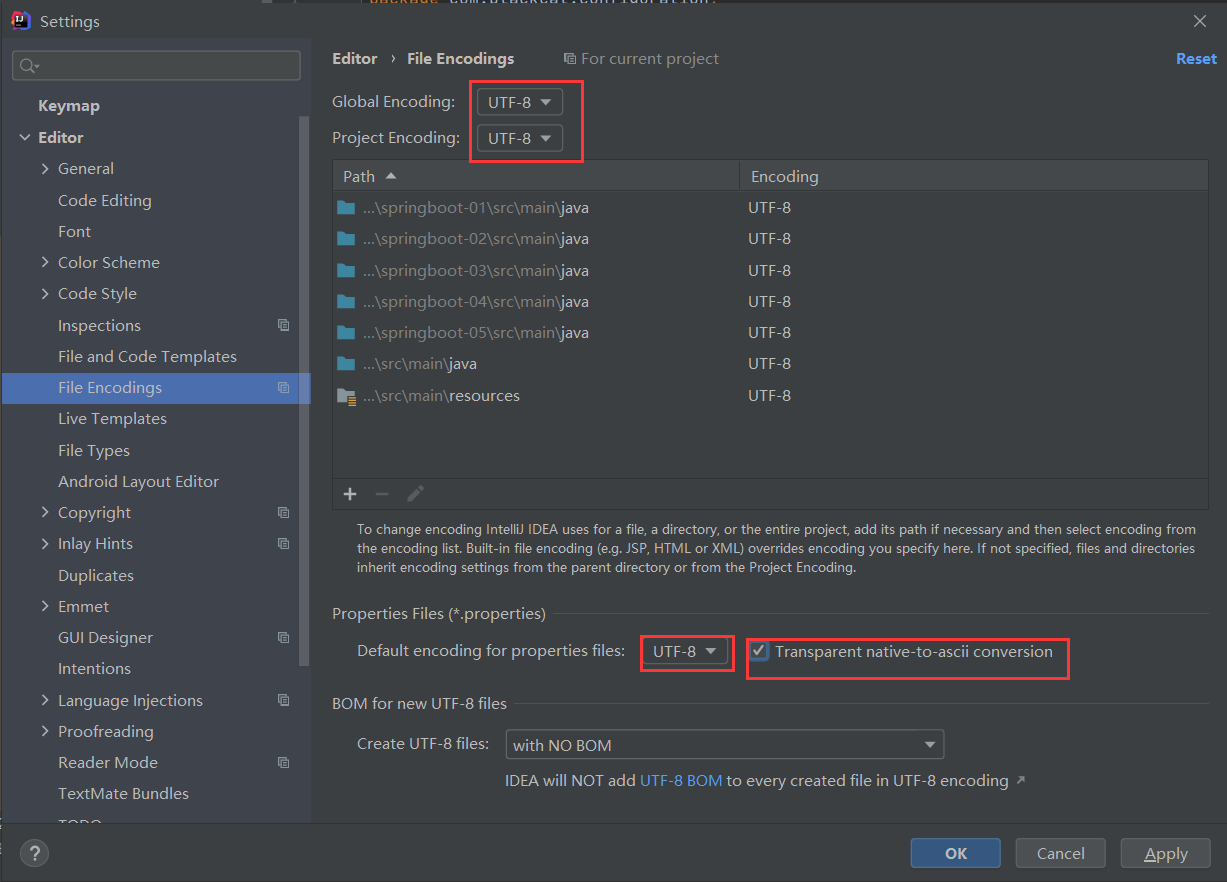The height and width of the screenshot is (882, 1227).
Task: Click folder icon of springboot-03 path
Action: 346,270
